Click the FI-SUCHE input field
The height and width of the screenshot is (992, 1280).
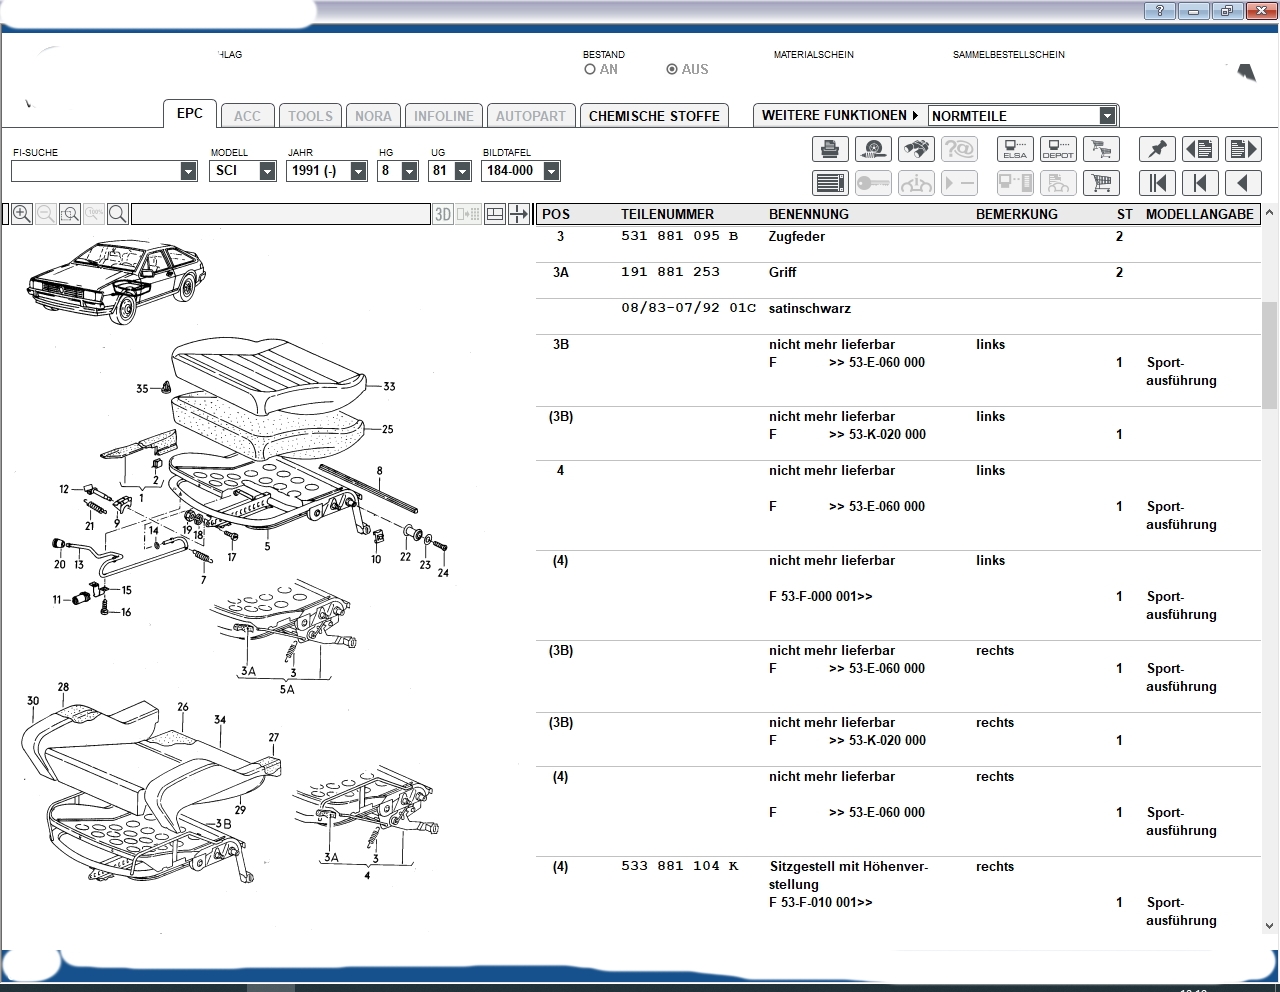[96, 171]
